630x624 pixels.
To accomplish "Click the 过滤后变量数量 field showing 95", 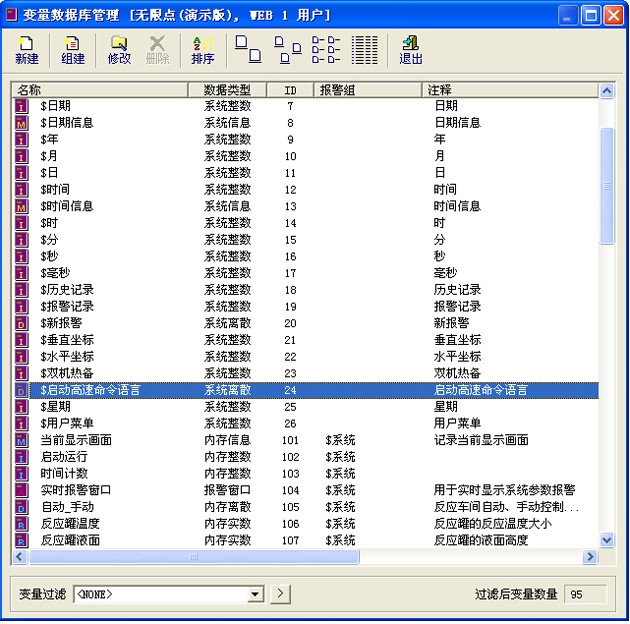I will [x=585, y=594].
